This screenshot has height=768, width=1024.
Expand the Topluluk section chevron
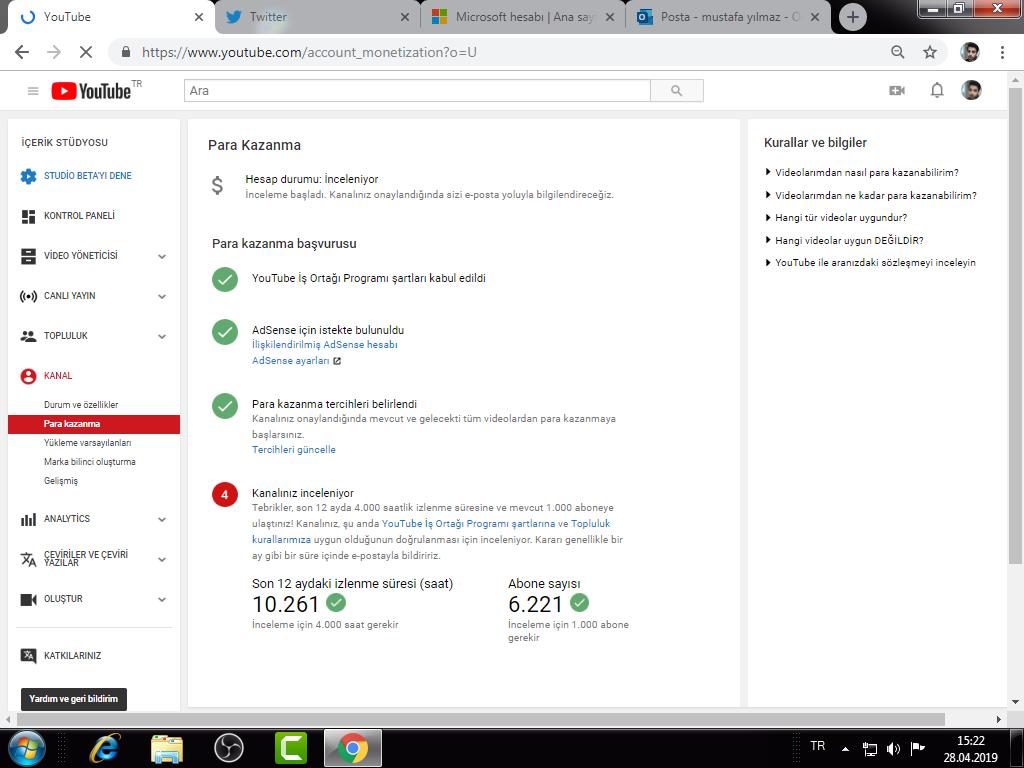(162, 336)
